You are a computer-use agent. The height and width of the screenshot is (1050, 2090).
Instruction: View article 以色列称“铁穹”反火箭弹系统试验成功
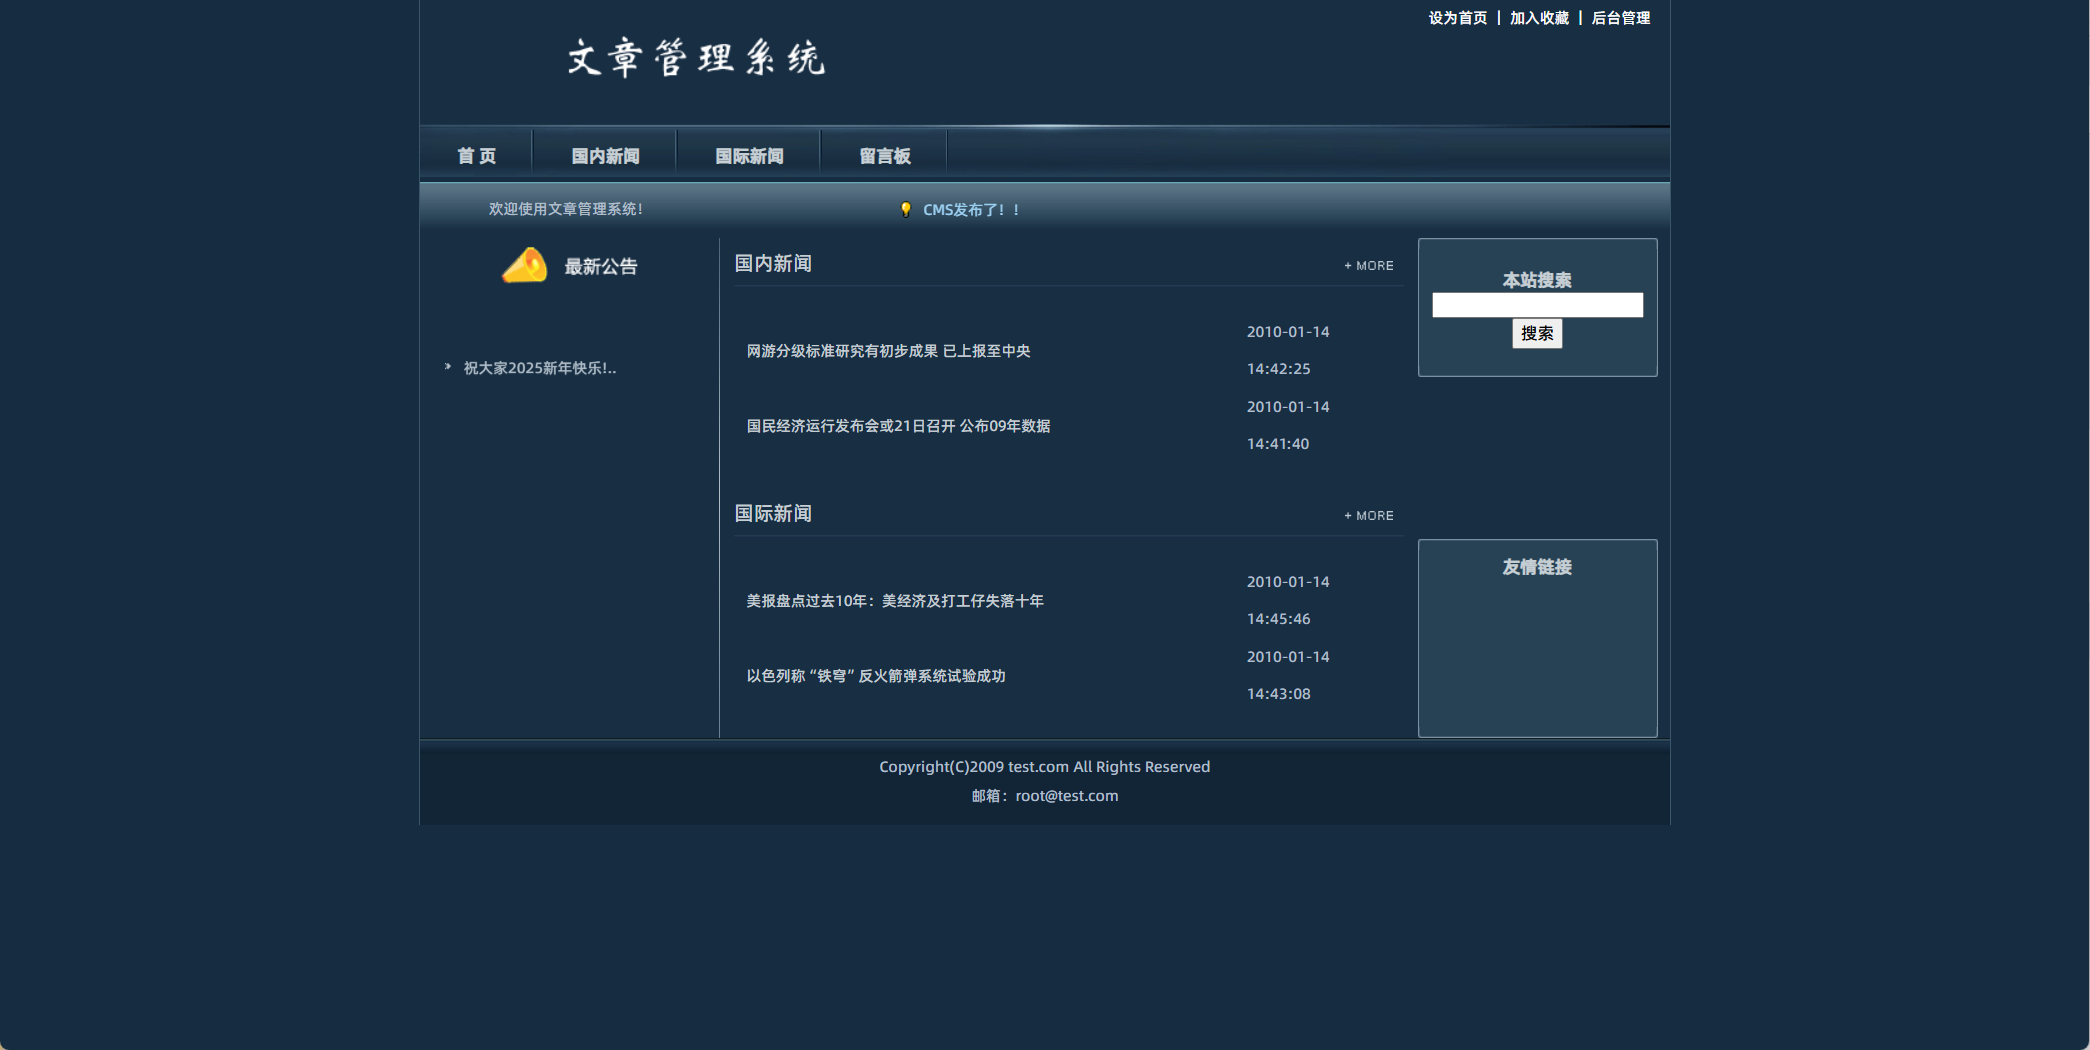coord(876,676)
